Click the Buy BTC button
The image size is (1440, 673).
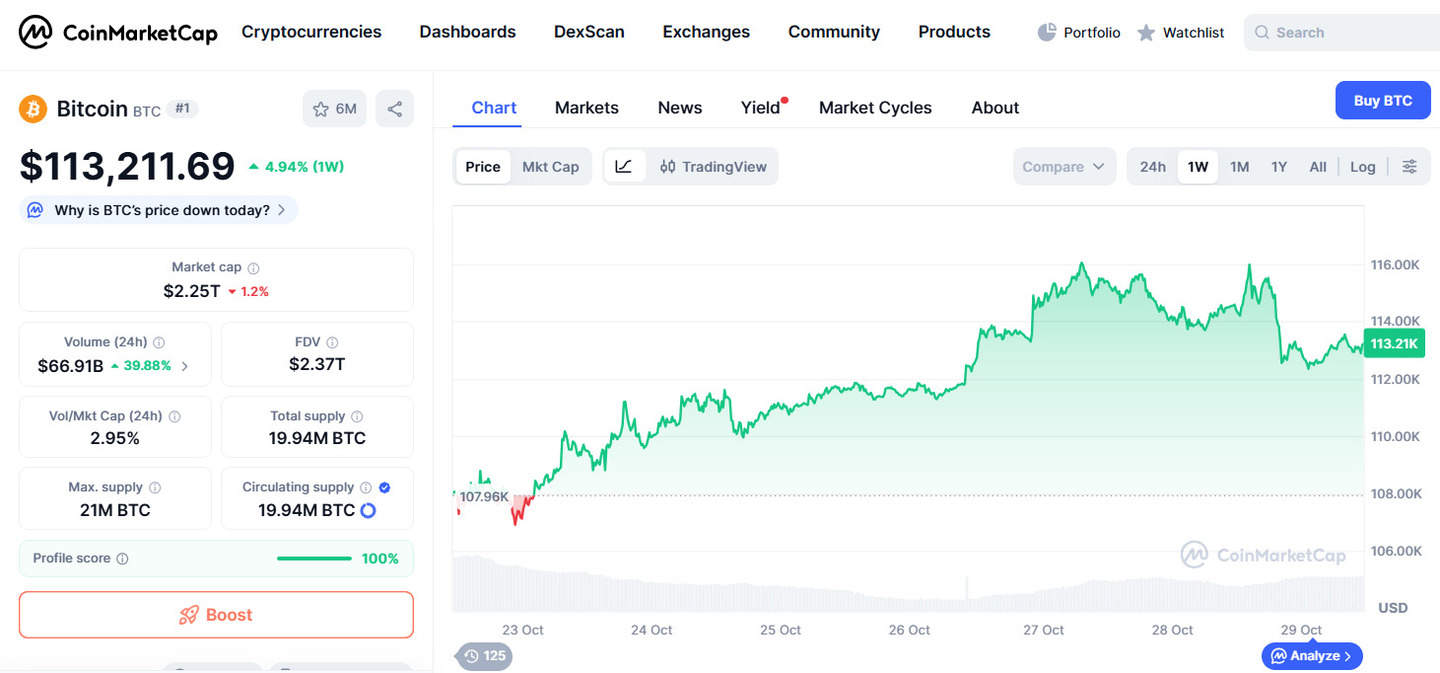(1382, 101)
